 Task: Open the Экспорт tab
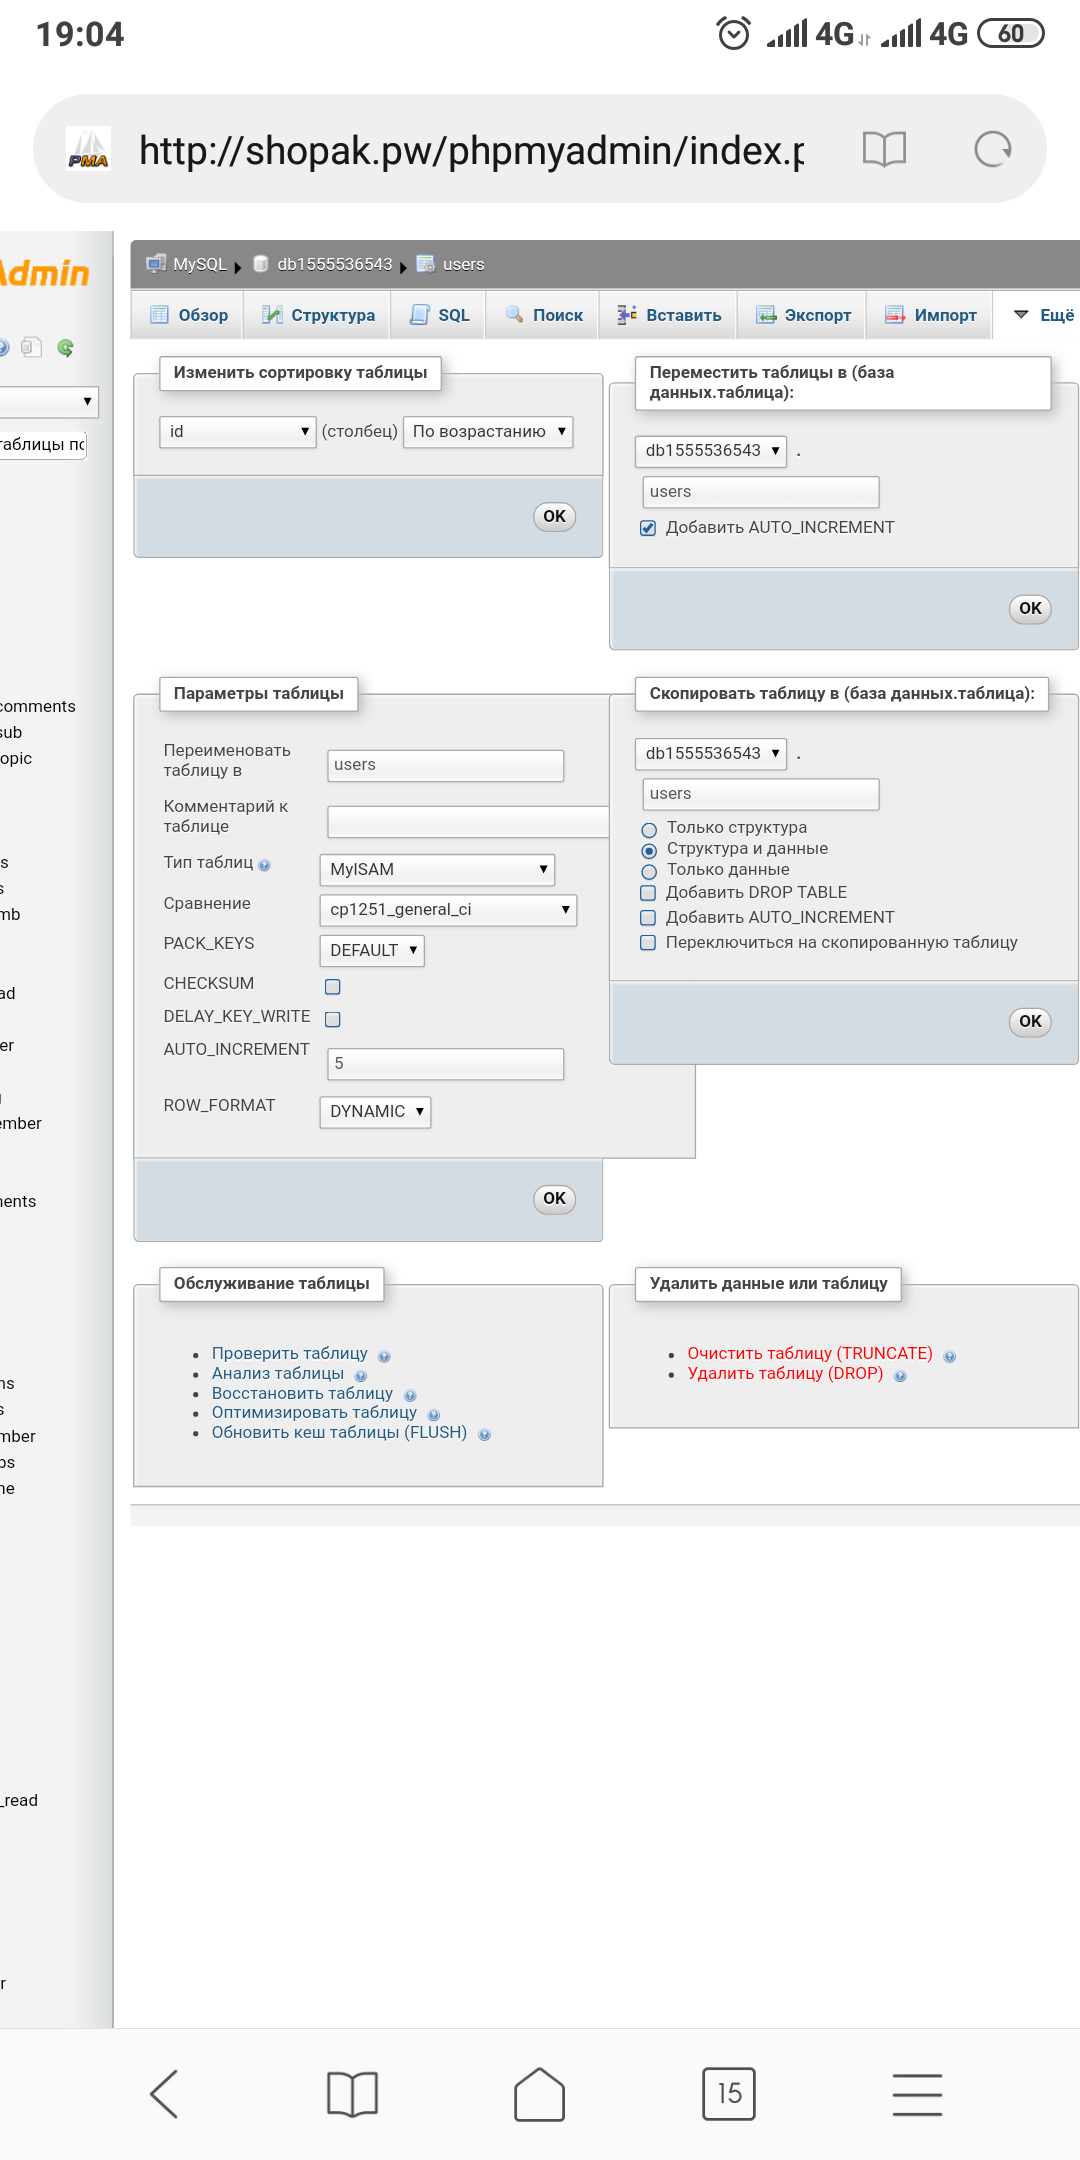803,315
